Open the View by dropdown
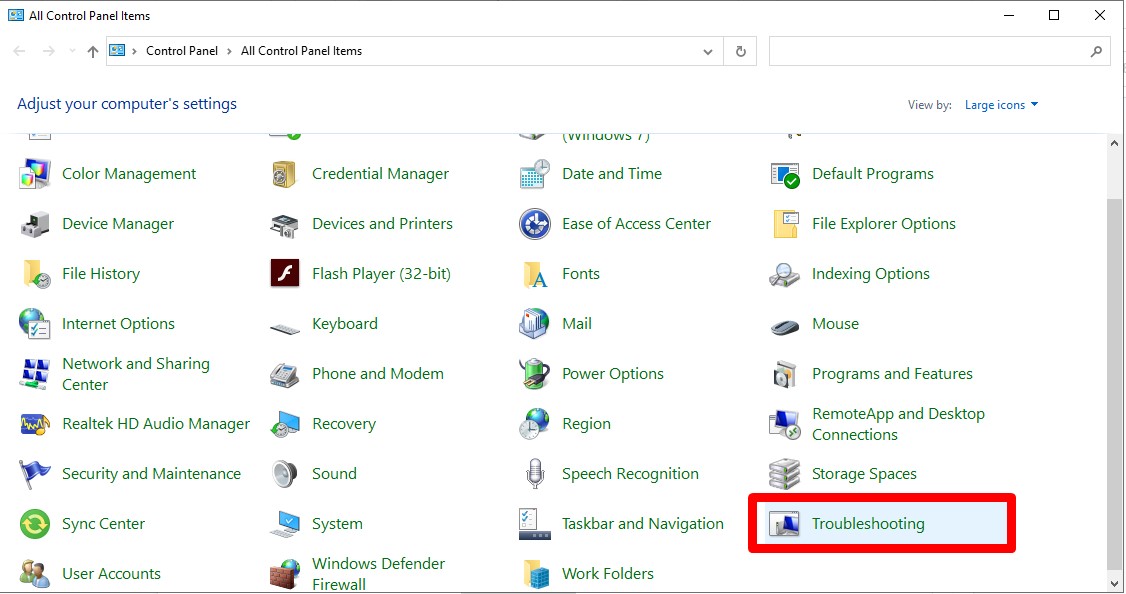The width and height of the screenshot is (1126, 594). click(1001, 104)
